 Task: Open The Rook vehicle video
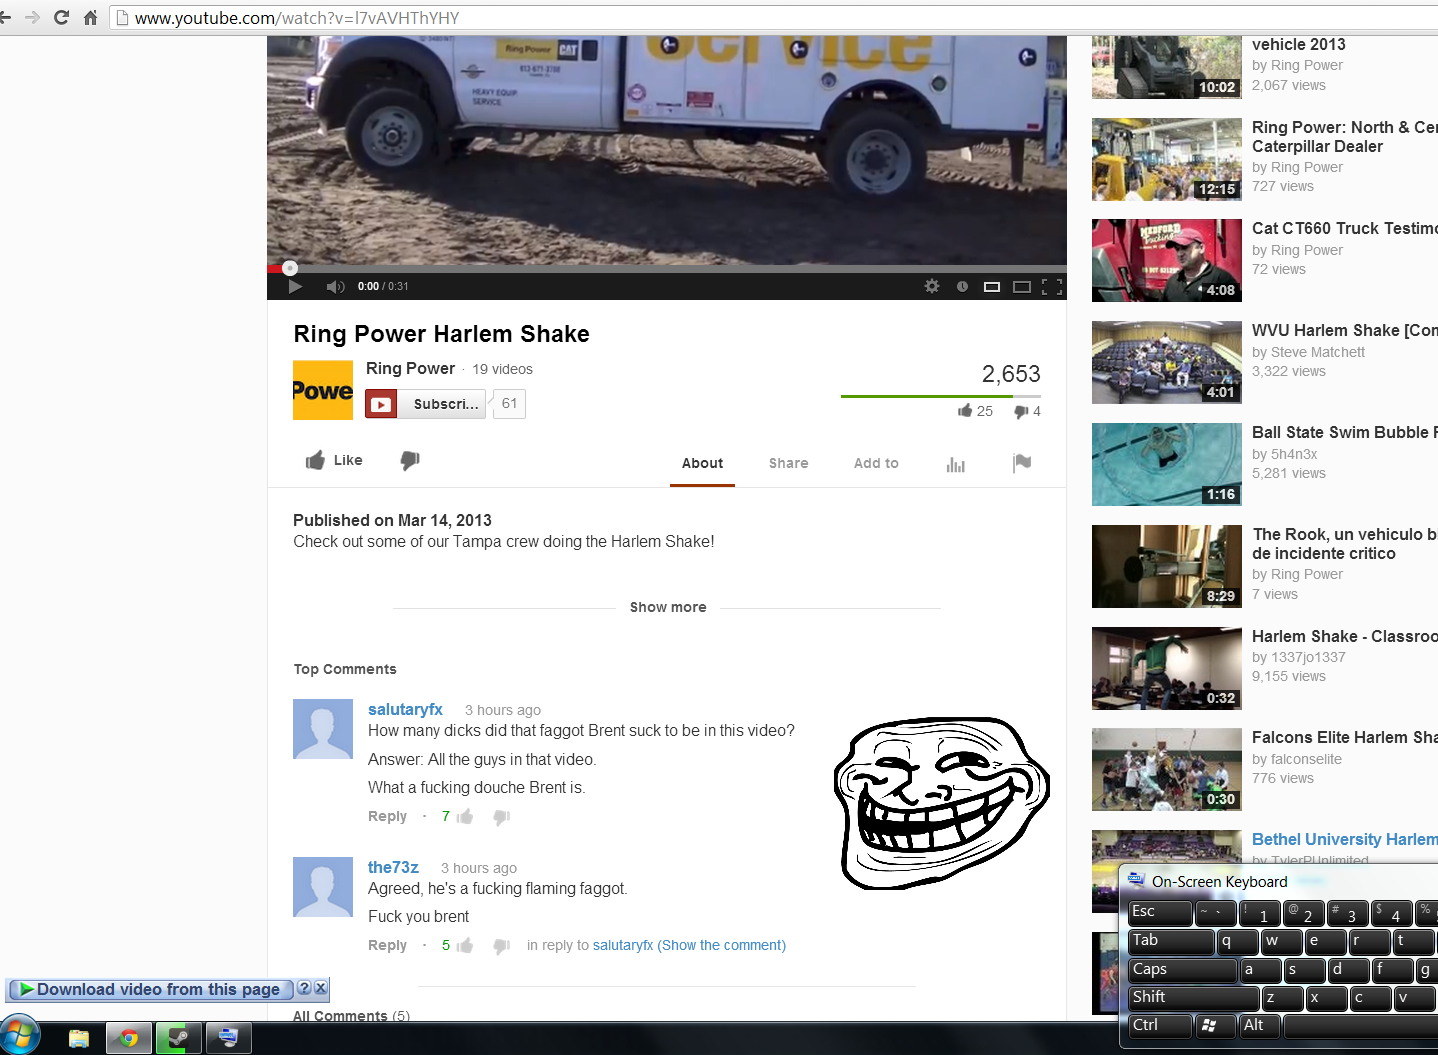pos(1167,566)
